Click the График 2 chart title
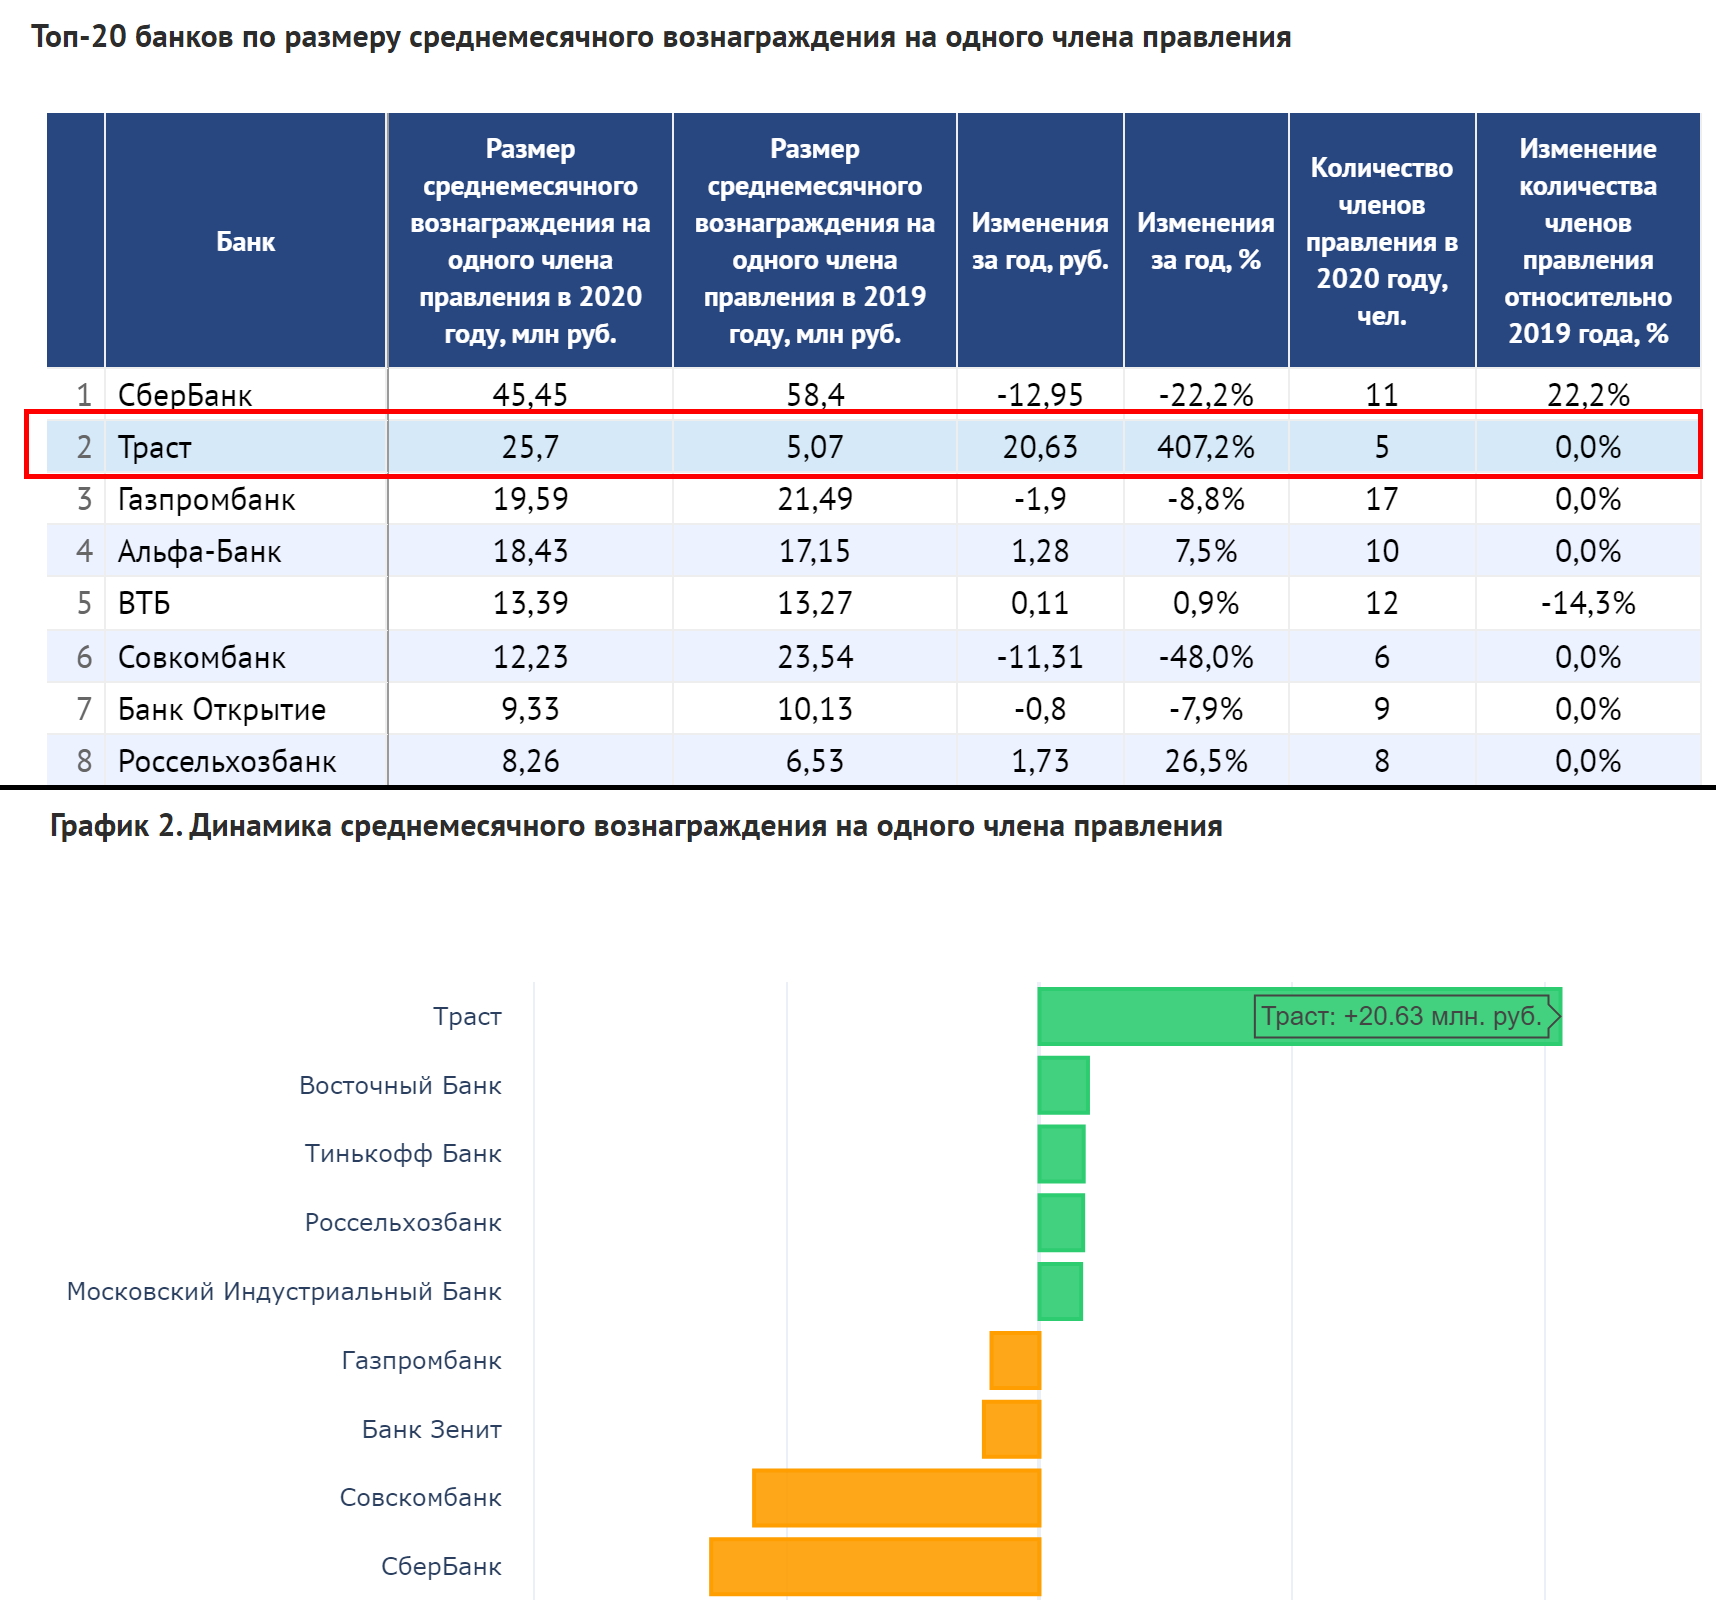The height and width of the screenshot is (1600, 1716). [636, 826]
